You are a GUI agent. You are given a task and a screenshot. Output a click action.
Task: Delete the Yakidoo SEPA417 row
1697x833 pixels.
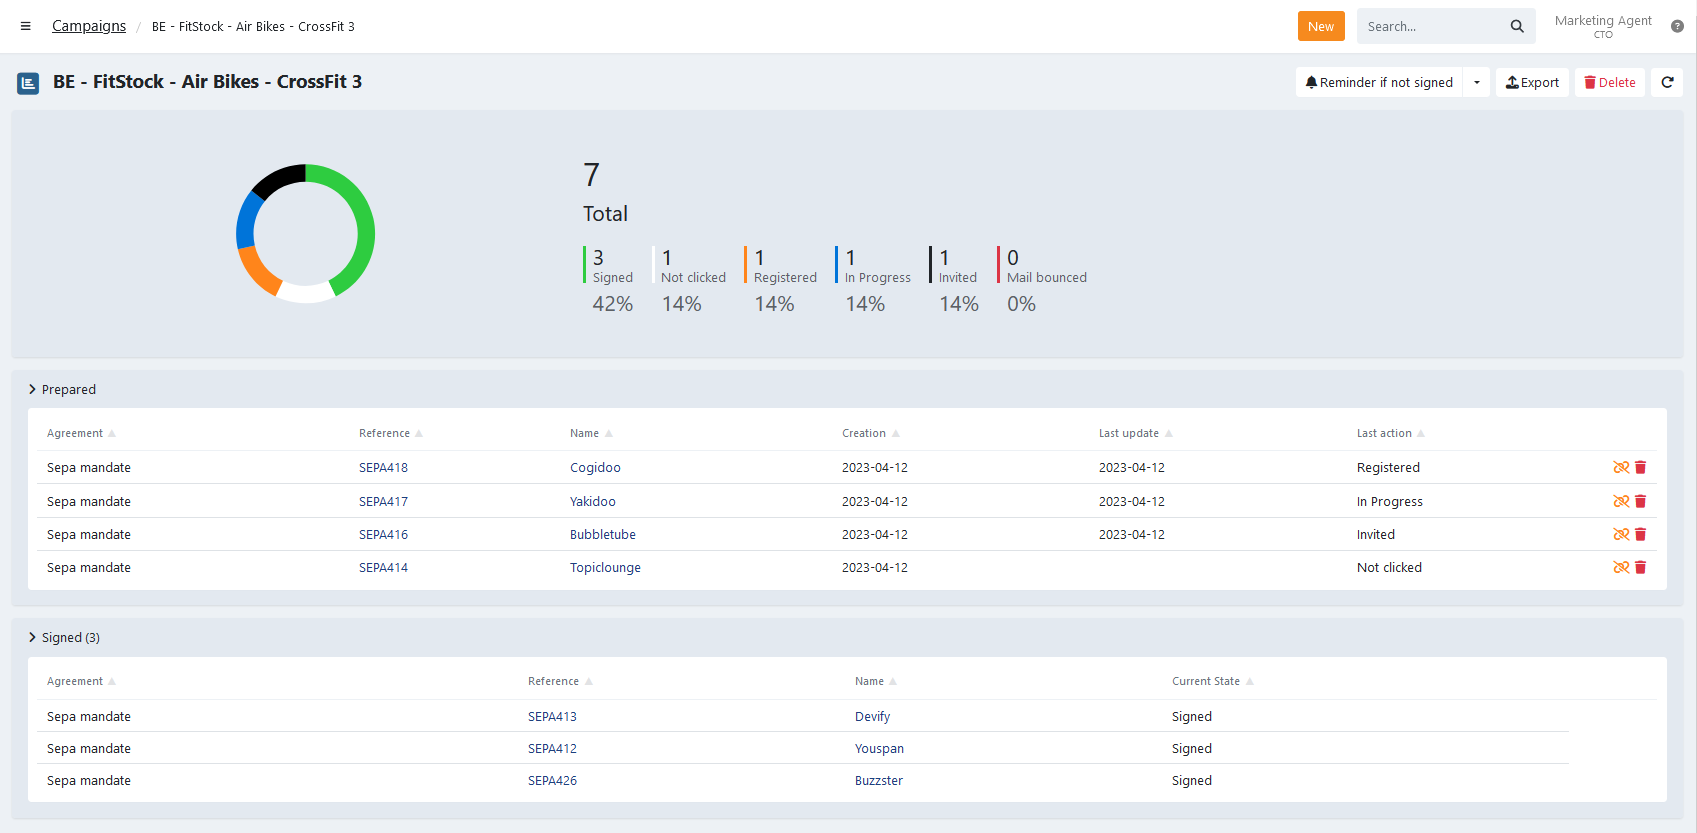pyautogui.click(x=1641, y=502)
